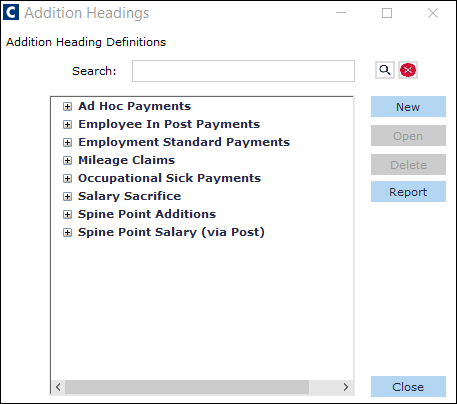The image size is (457, 404).
Task: Expand Employee In Post Payments node
Action: point(67,124)
